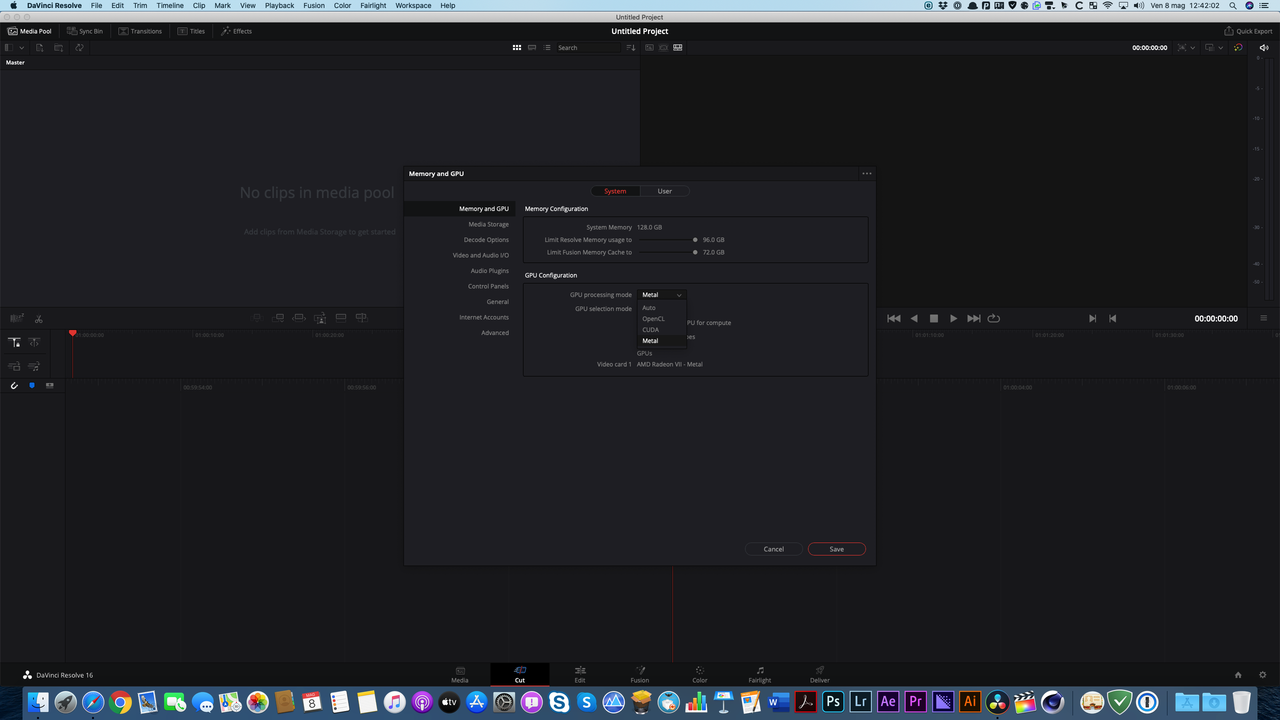
Task: Jump to the first frame in viewer
Action: click(895, 318)
